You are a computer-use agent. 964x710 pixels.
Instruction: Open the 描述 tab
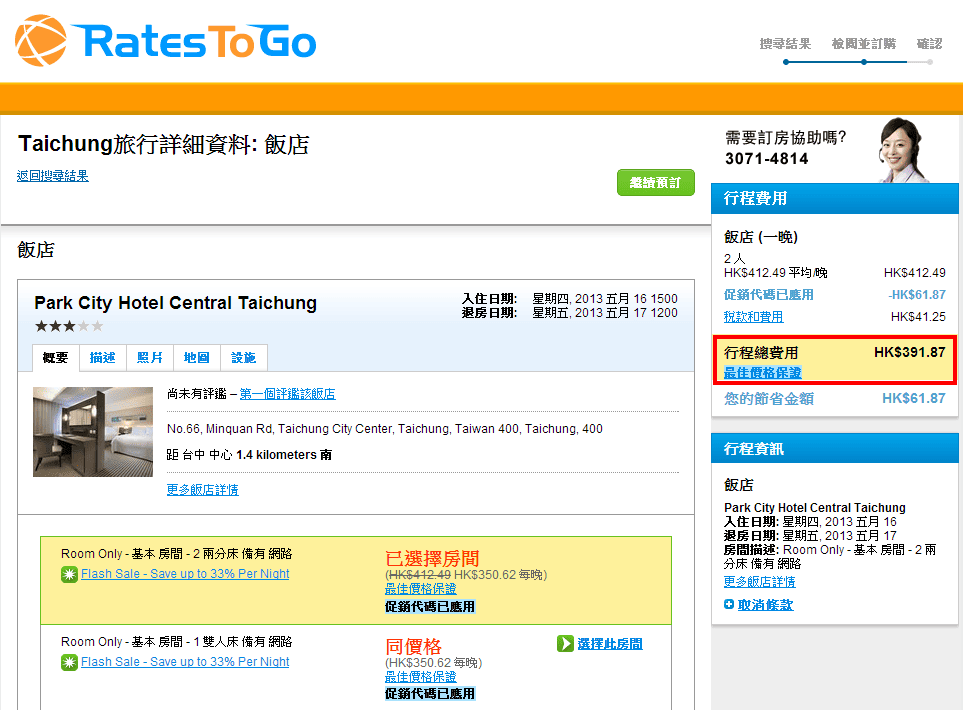click(102, 358)
